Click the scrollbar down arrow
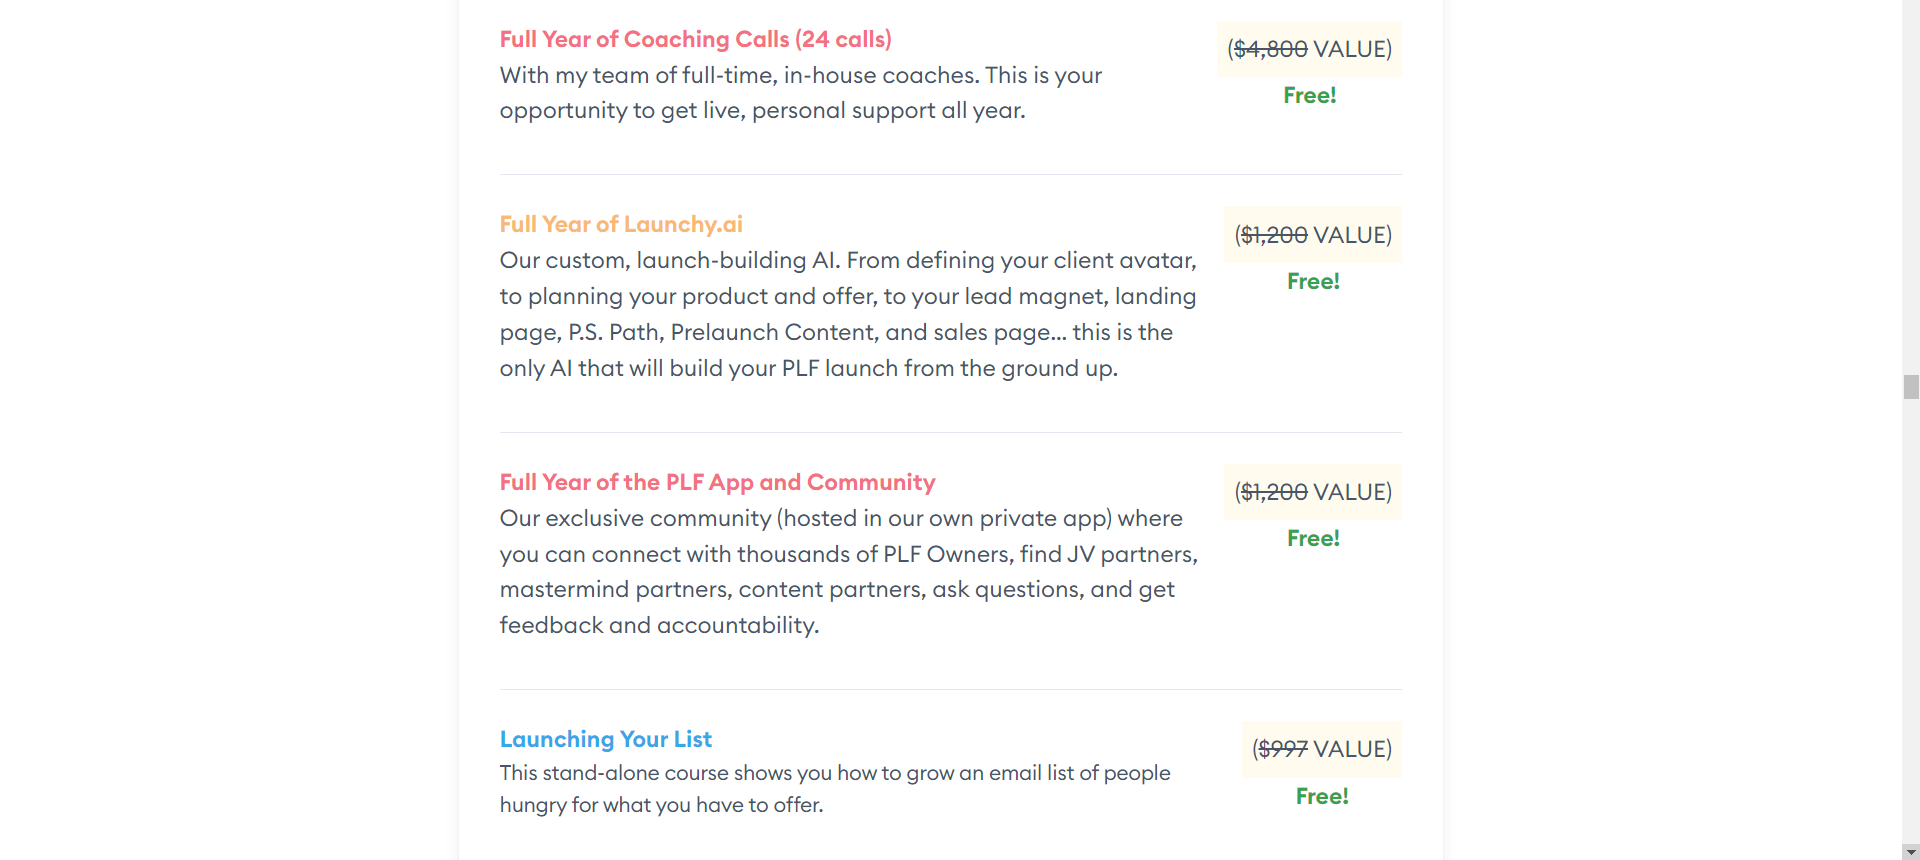The height and width of the screenshot is (860, 1920). [x=1911, y=852]
